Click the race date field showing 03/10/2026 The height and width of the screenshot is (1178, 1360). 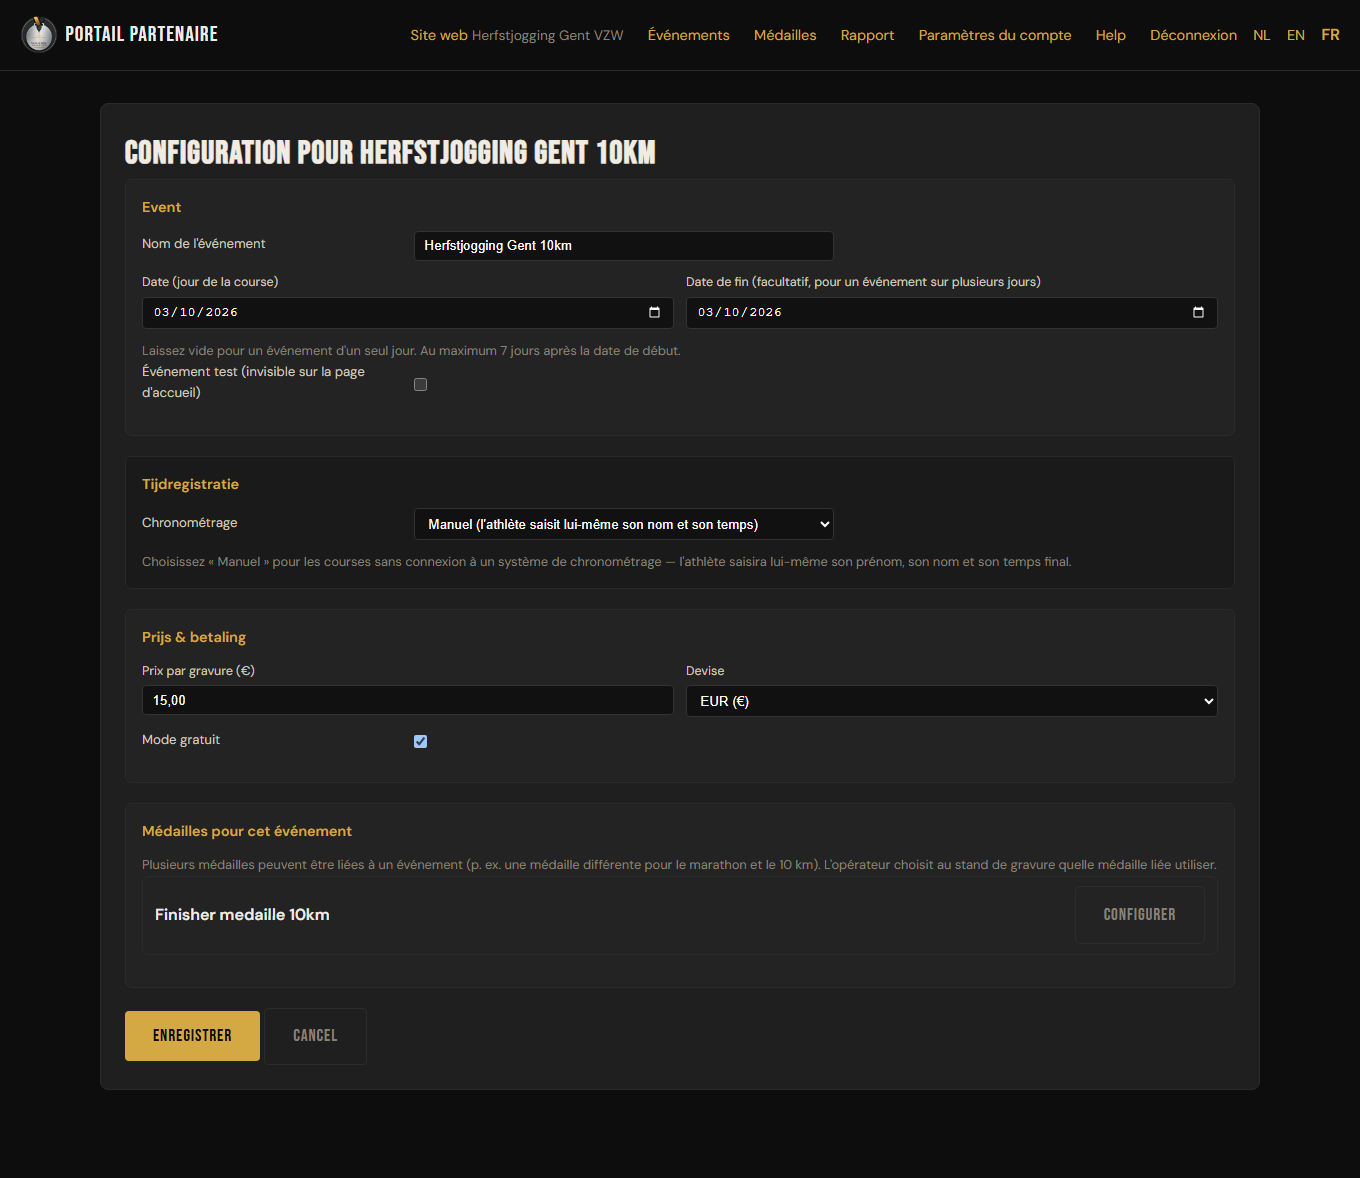click(408, 313)
